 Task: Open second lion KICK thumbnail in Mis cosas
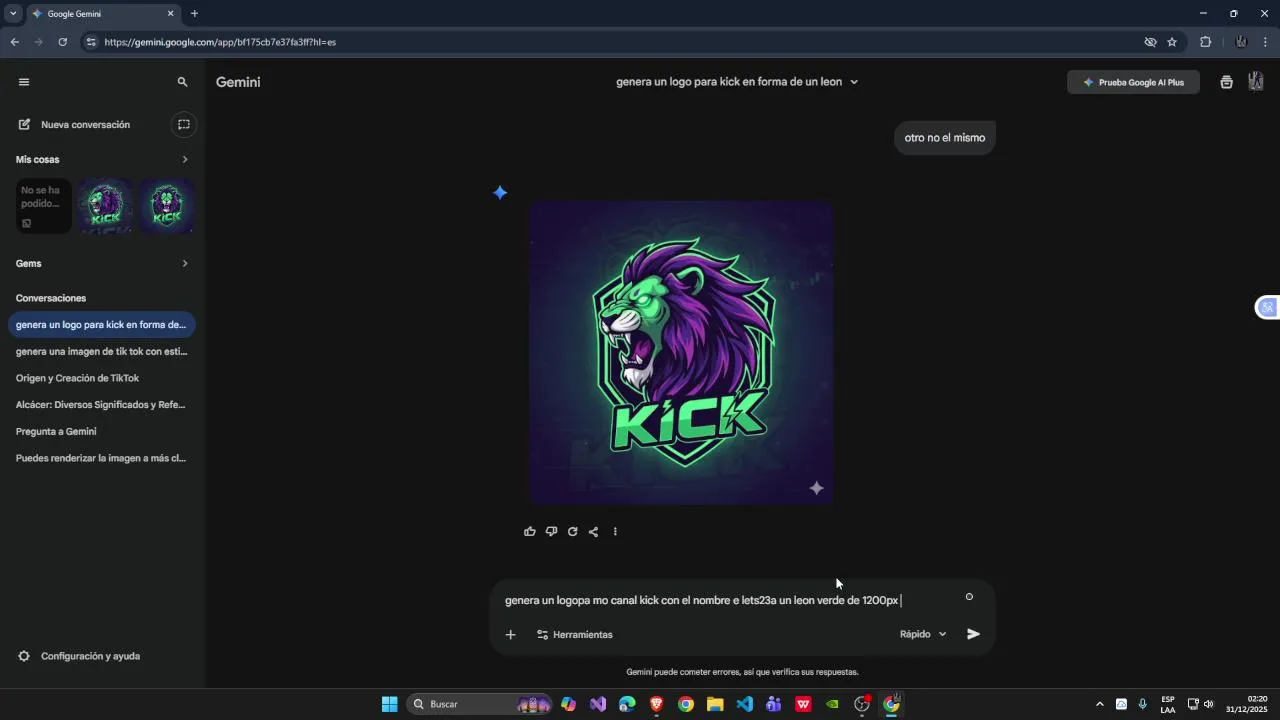[x=167, y=206]
